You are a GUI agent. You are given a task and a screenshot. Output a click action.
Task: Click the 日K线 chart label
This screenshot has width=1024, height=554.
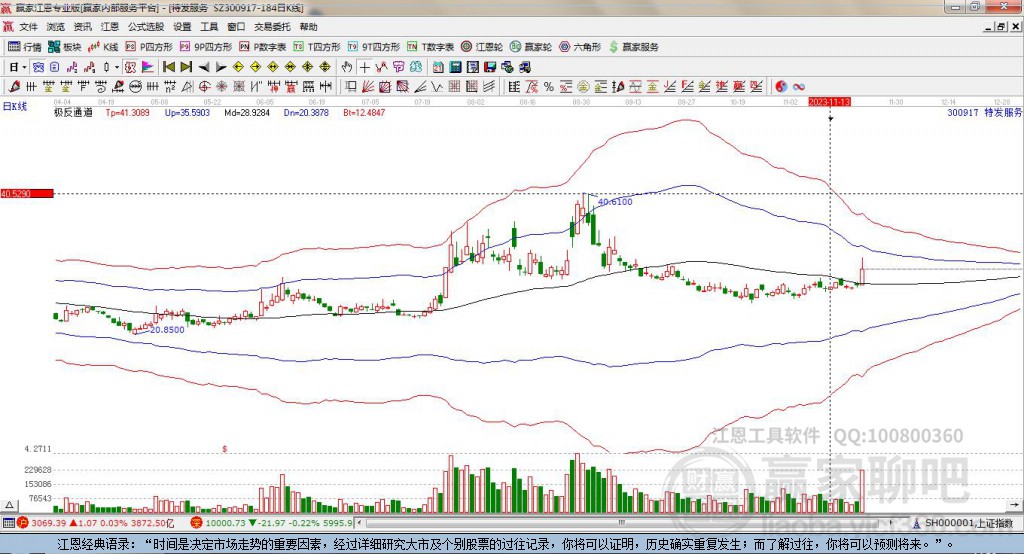(15, 106)
